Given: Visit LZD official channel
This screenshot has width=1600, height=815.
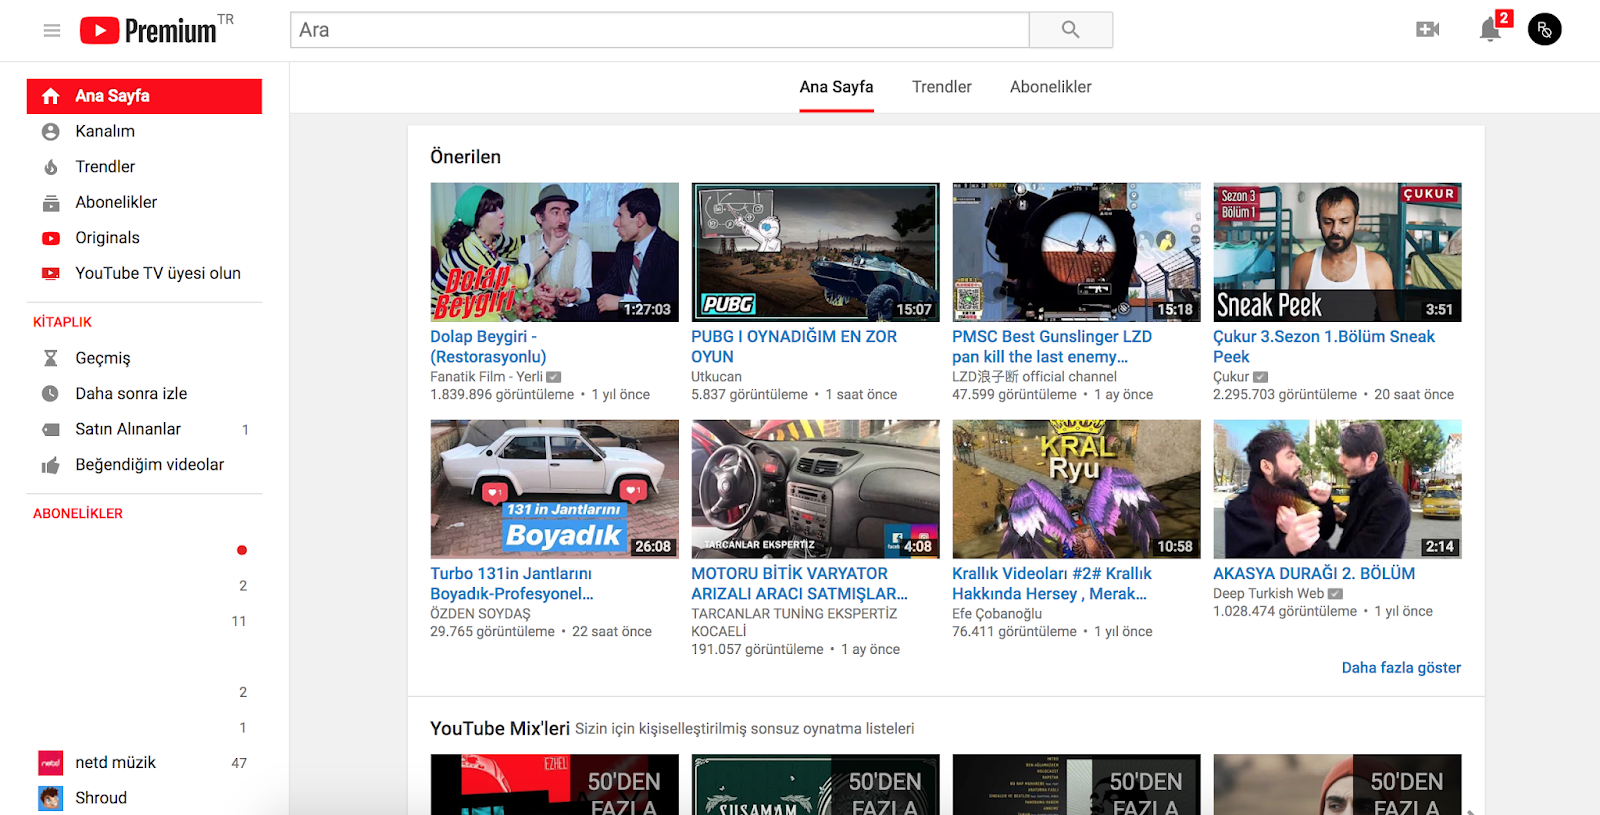Looking at the screenshot, I should click(x=1034, y=377).
